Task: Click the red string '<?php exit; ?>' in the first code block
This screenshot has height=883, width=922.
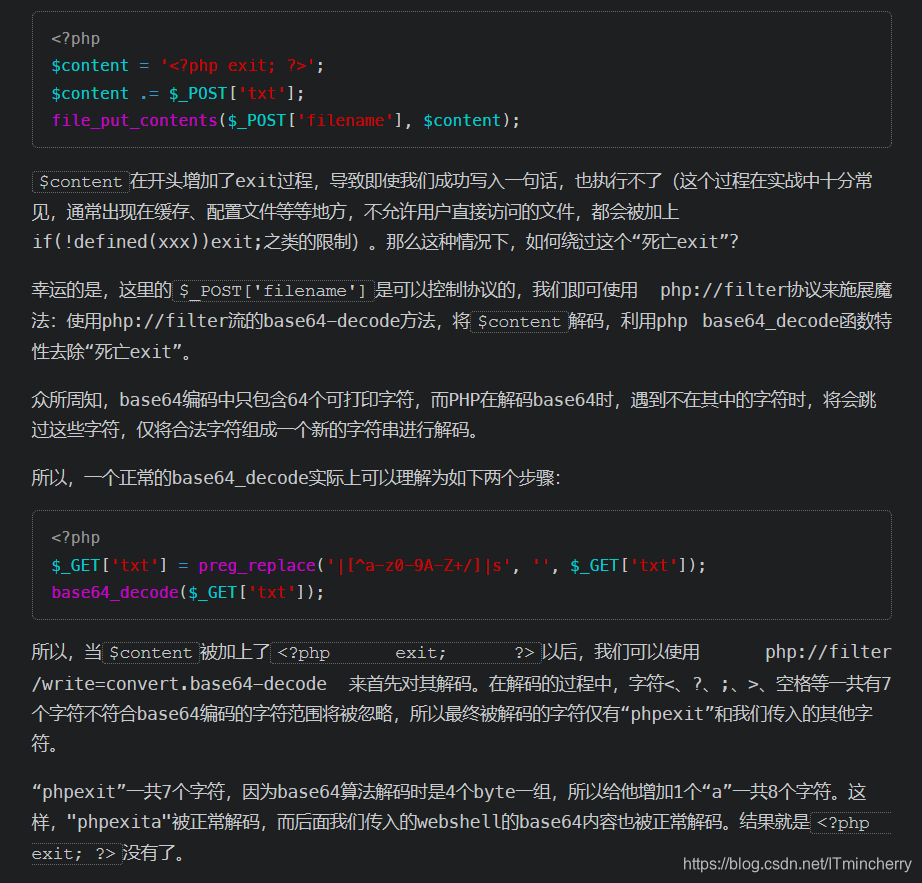Action: (238, 66)
